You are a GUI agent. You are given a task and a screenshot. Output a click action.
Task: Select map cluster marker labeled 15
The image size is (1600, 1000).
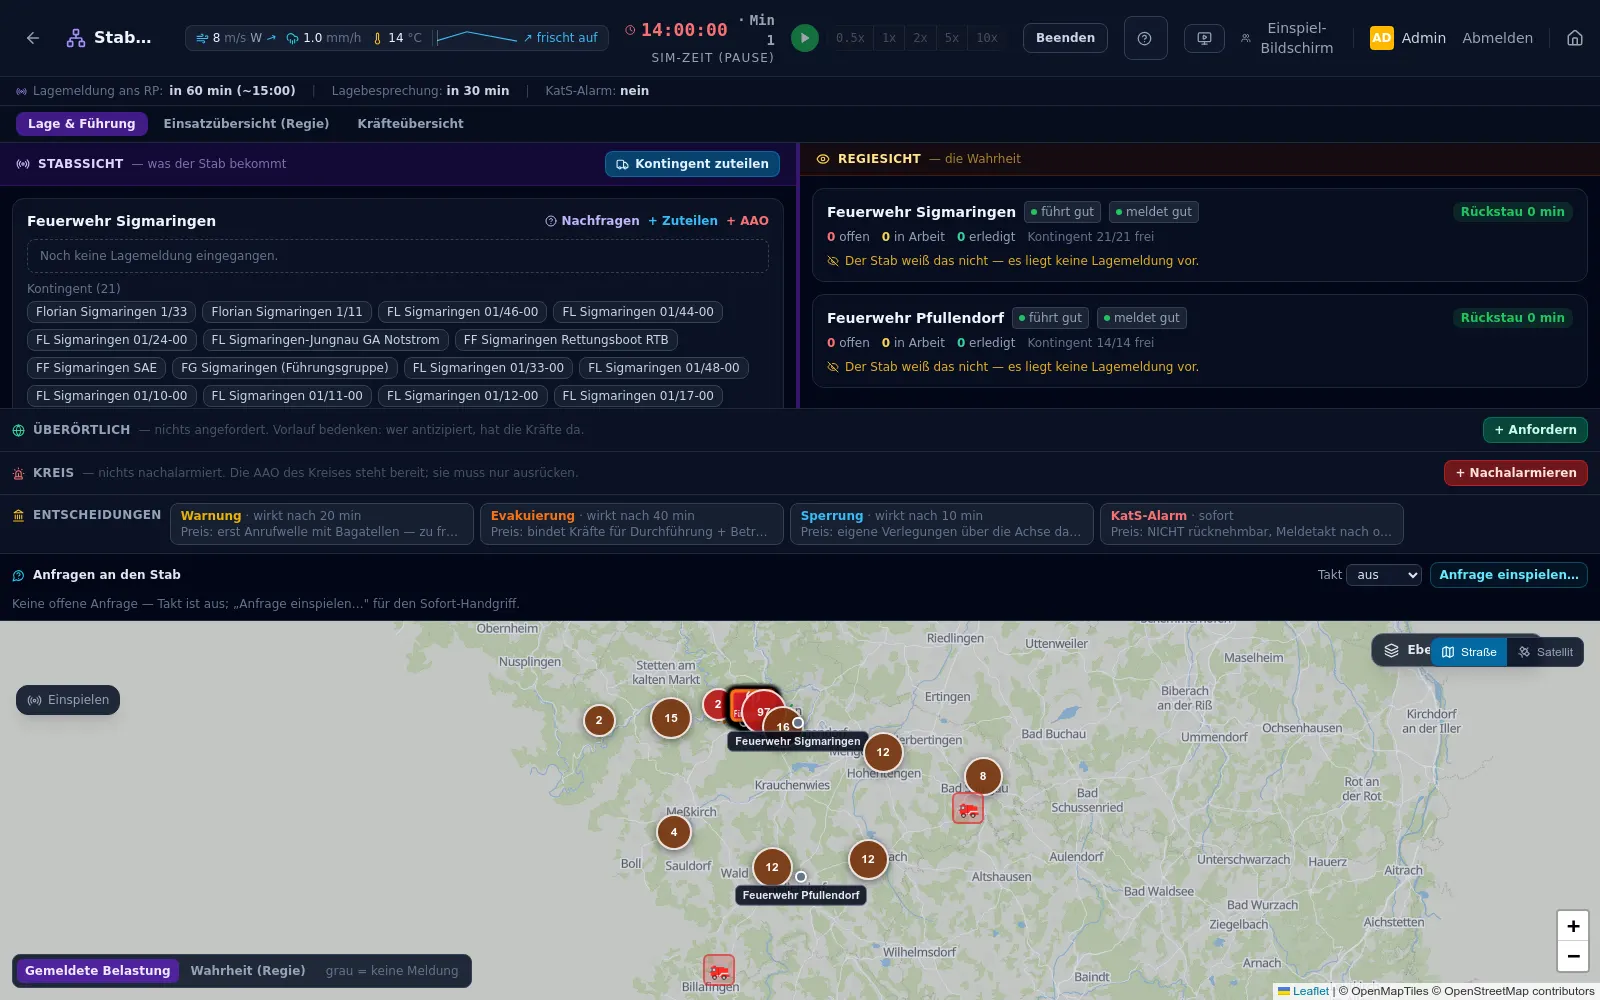pyautogui.click(x=671, y=718)
